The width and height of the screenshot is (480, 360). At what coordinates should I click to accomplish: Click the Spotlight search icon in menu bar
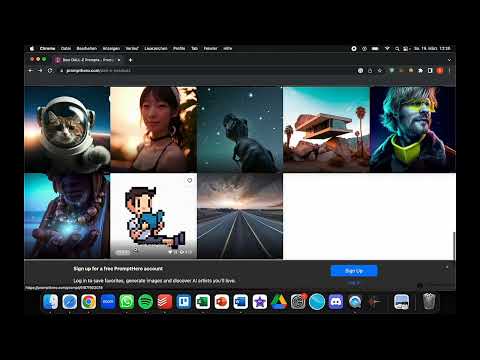(397, 49)
